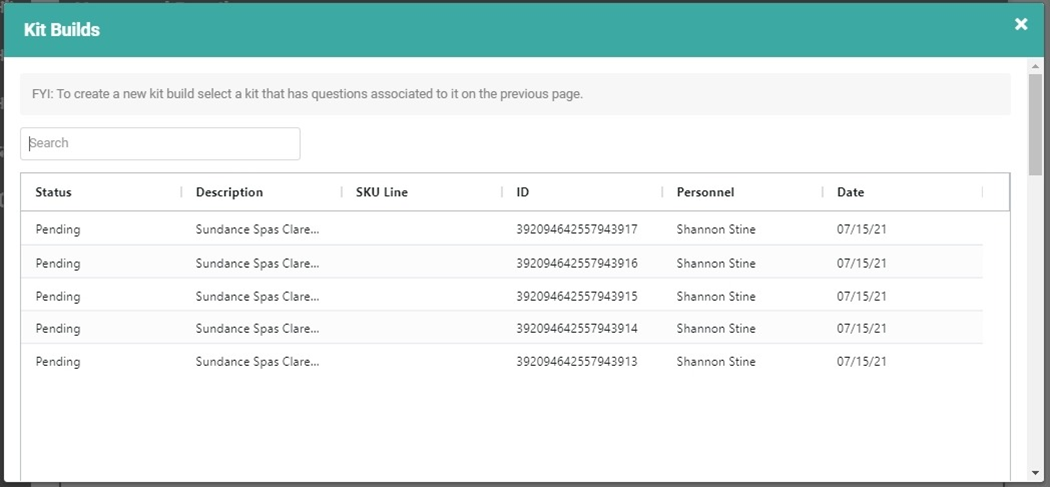Click the scrollbar up arrow

point(1035,65)
